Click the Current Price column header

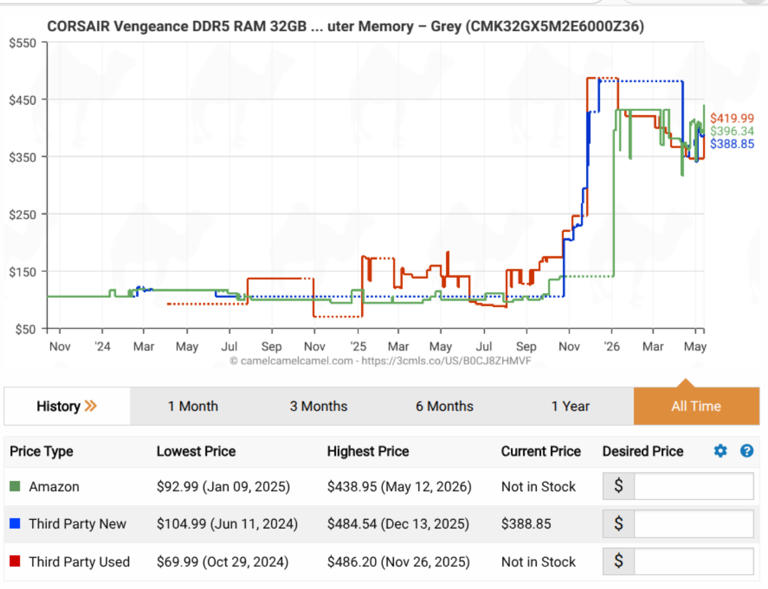pos(541,451)
